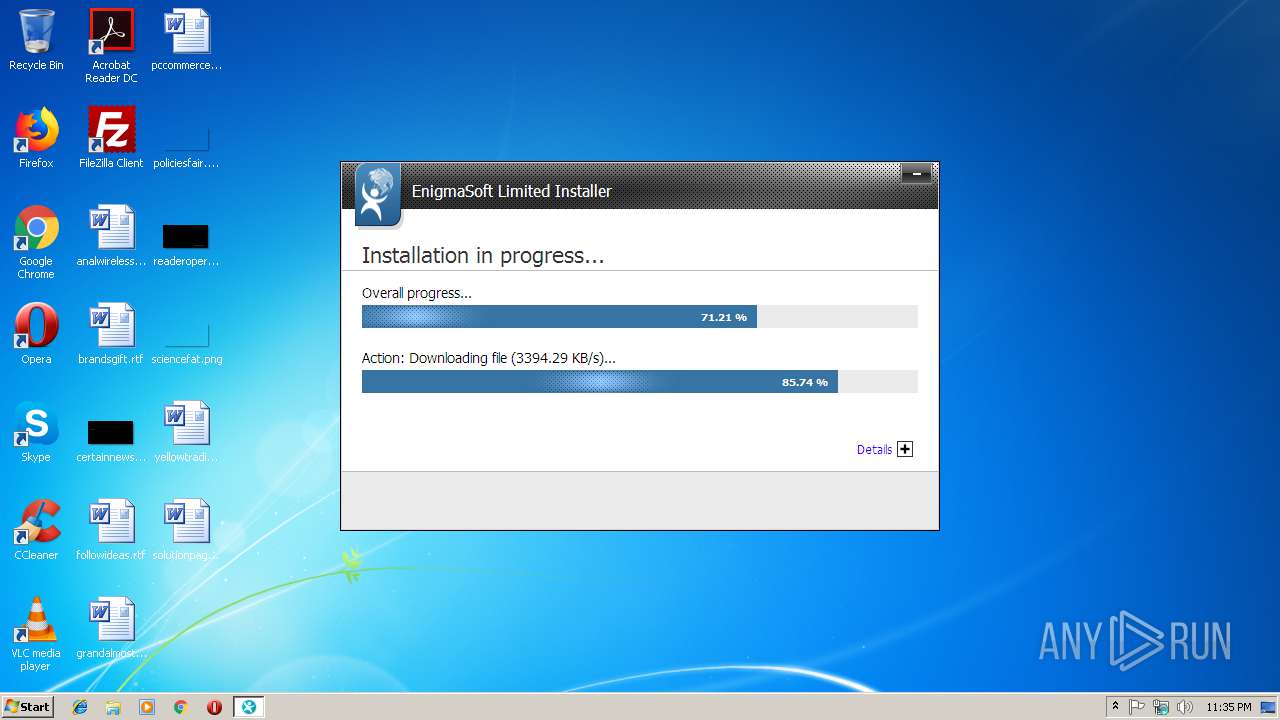Click the 'Installation in progress...' heading

click(483, 256)
